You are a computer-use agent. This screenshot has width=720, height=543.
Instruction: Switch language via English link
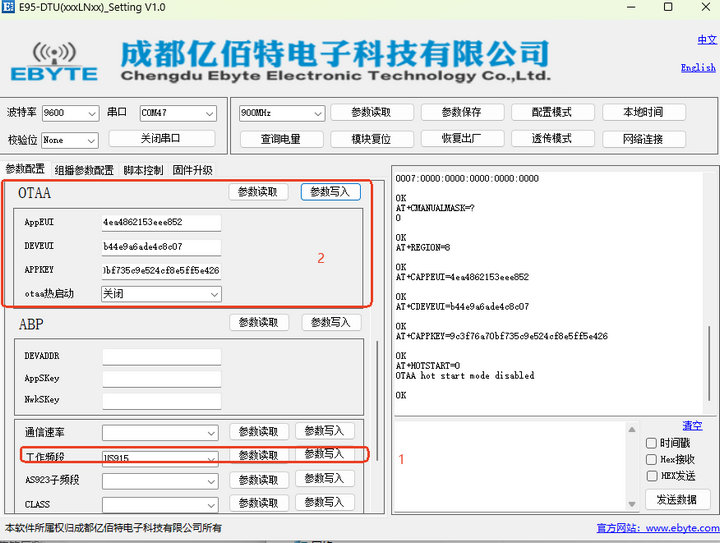pos(698,68)
